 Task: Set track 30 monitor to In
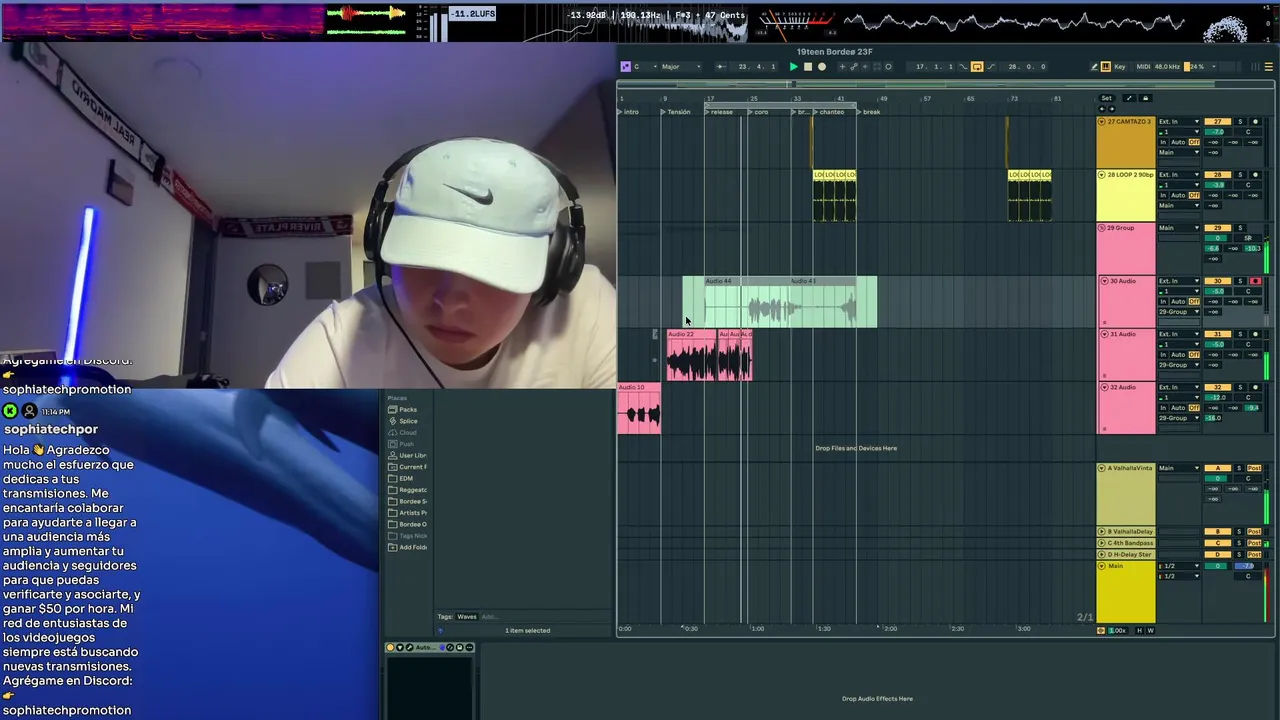click(1164, 301)
